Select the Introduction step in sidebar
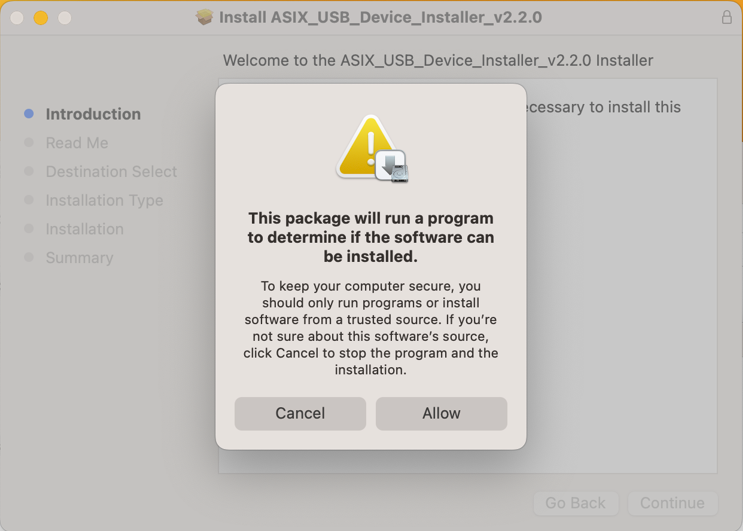 [93, 114]
